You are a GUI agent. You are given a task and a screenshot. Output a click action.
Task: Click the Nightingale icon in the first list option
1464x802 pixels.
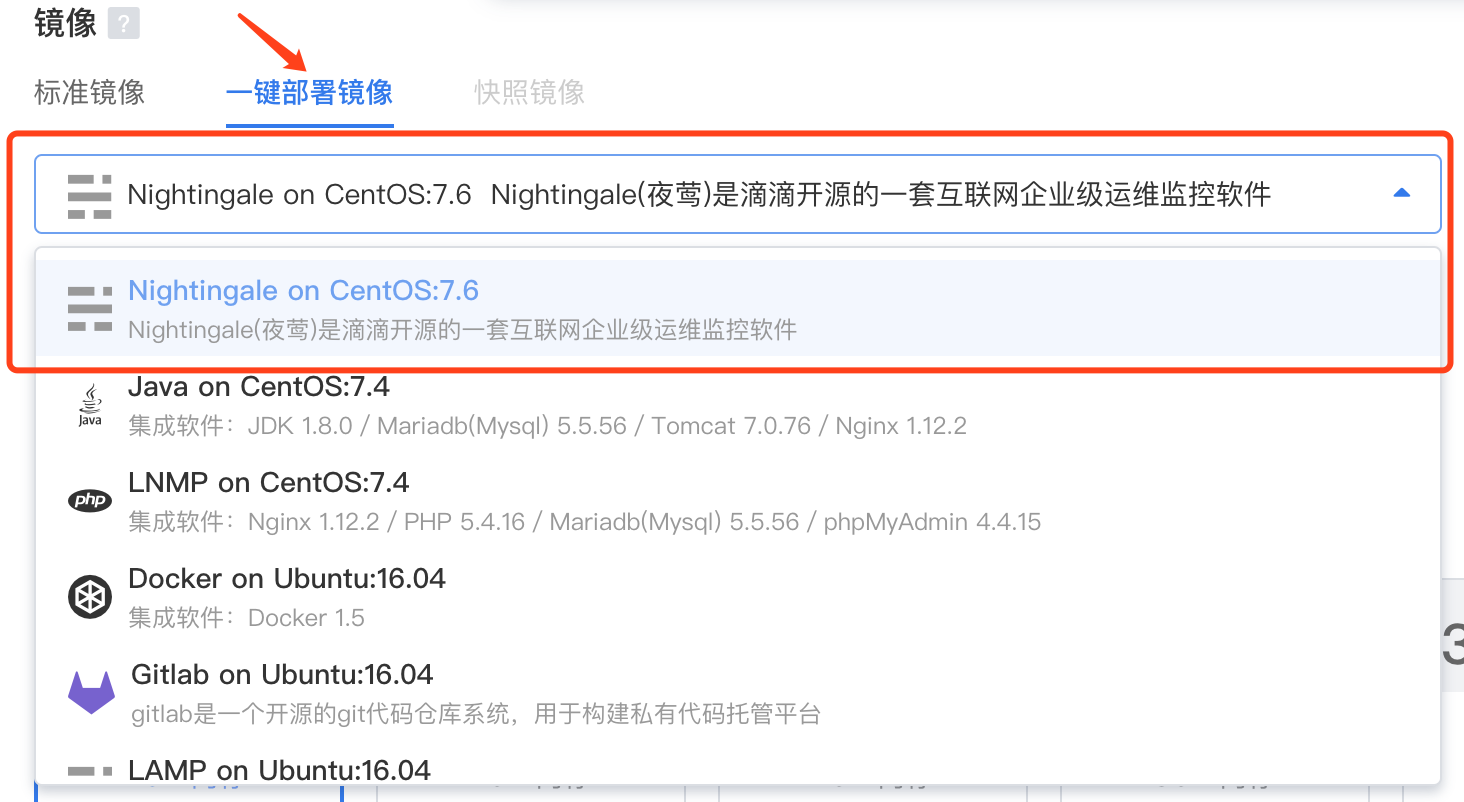coord(89,308)
